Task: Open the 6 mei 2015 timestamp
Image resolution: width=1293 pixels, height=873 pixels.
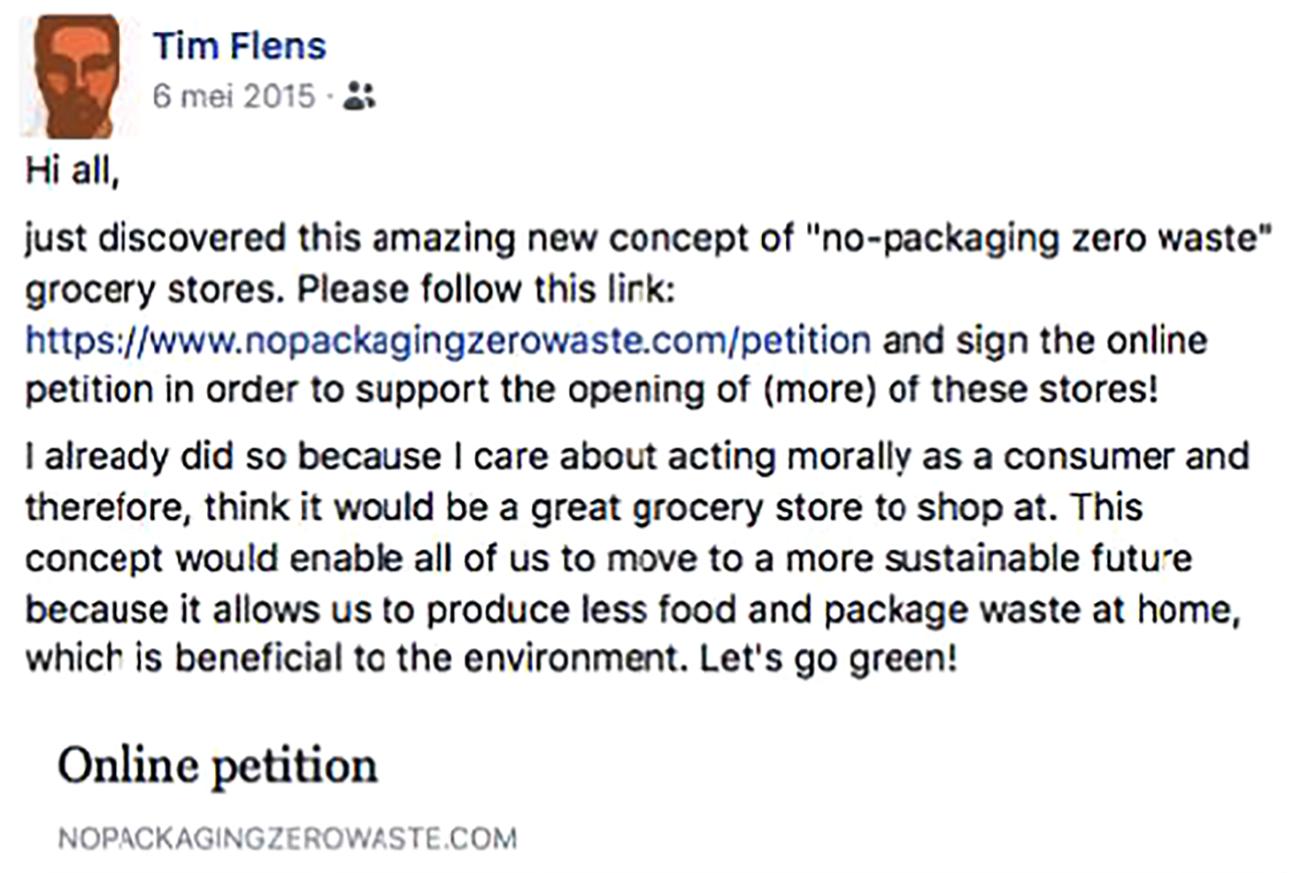Action: pos(233,97)
